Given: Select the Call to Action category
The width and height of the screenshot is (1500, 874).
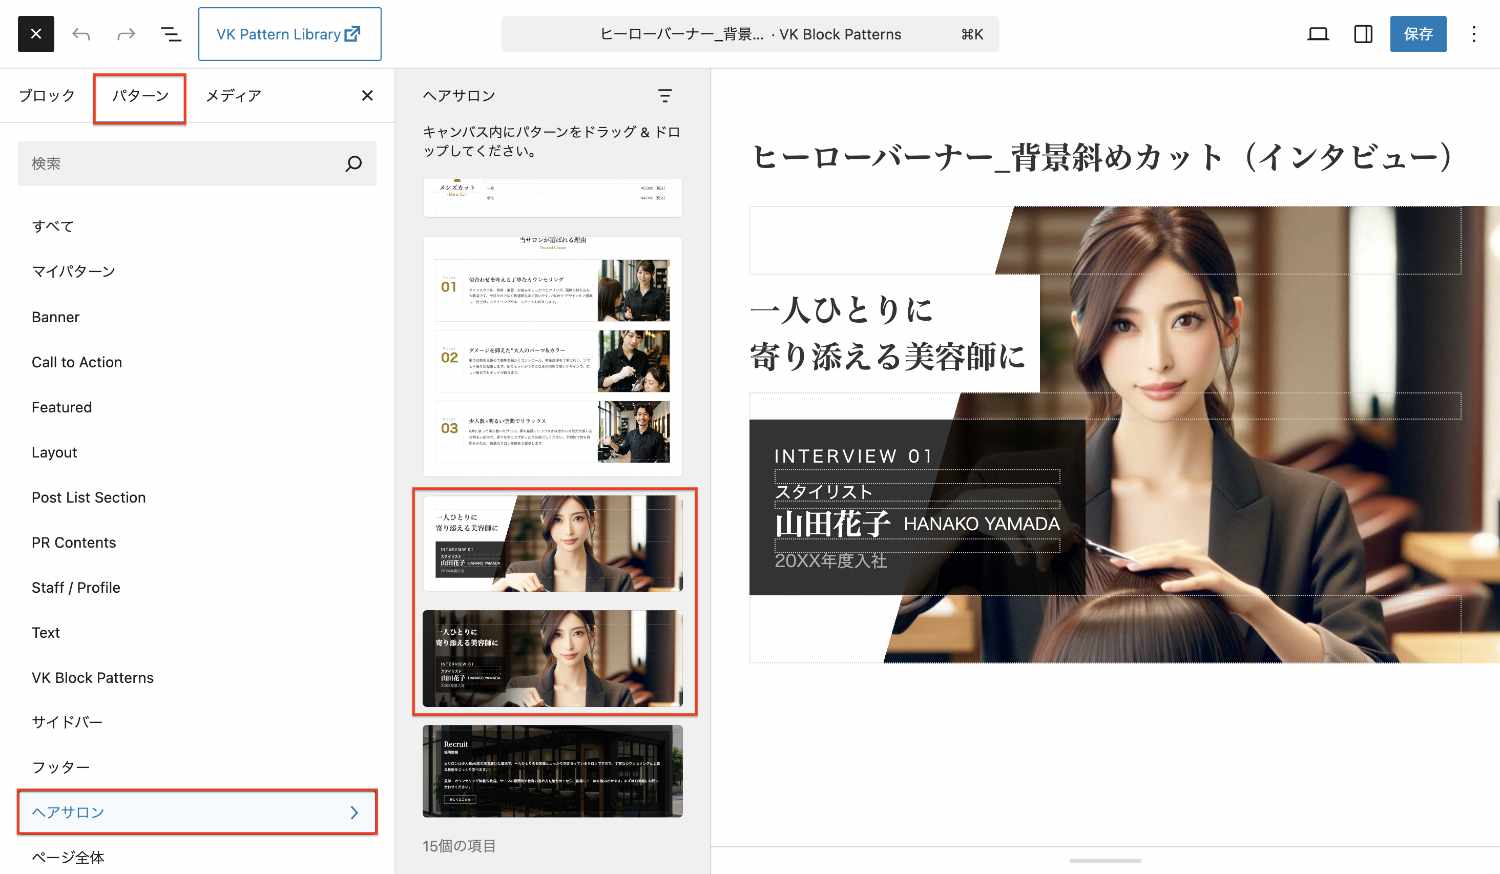Looking at the screenshot, I should [x=77, y=362].
